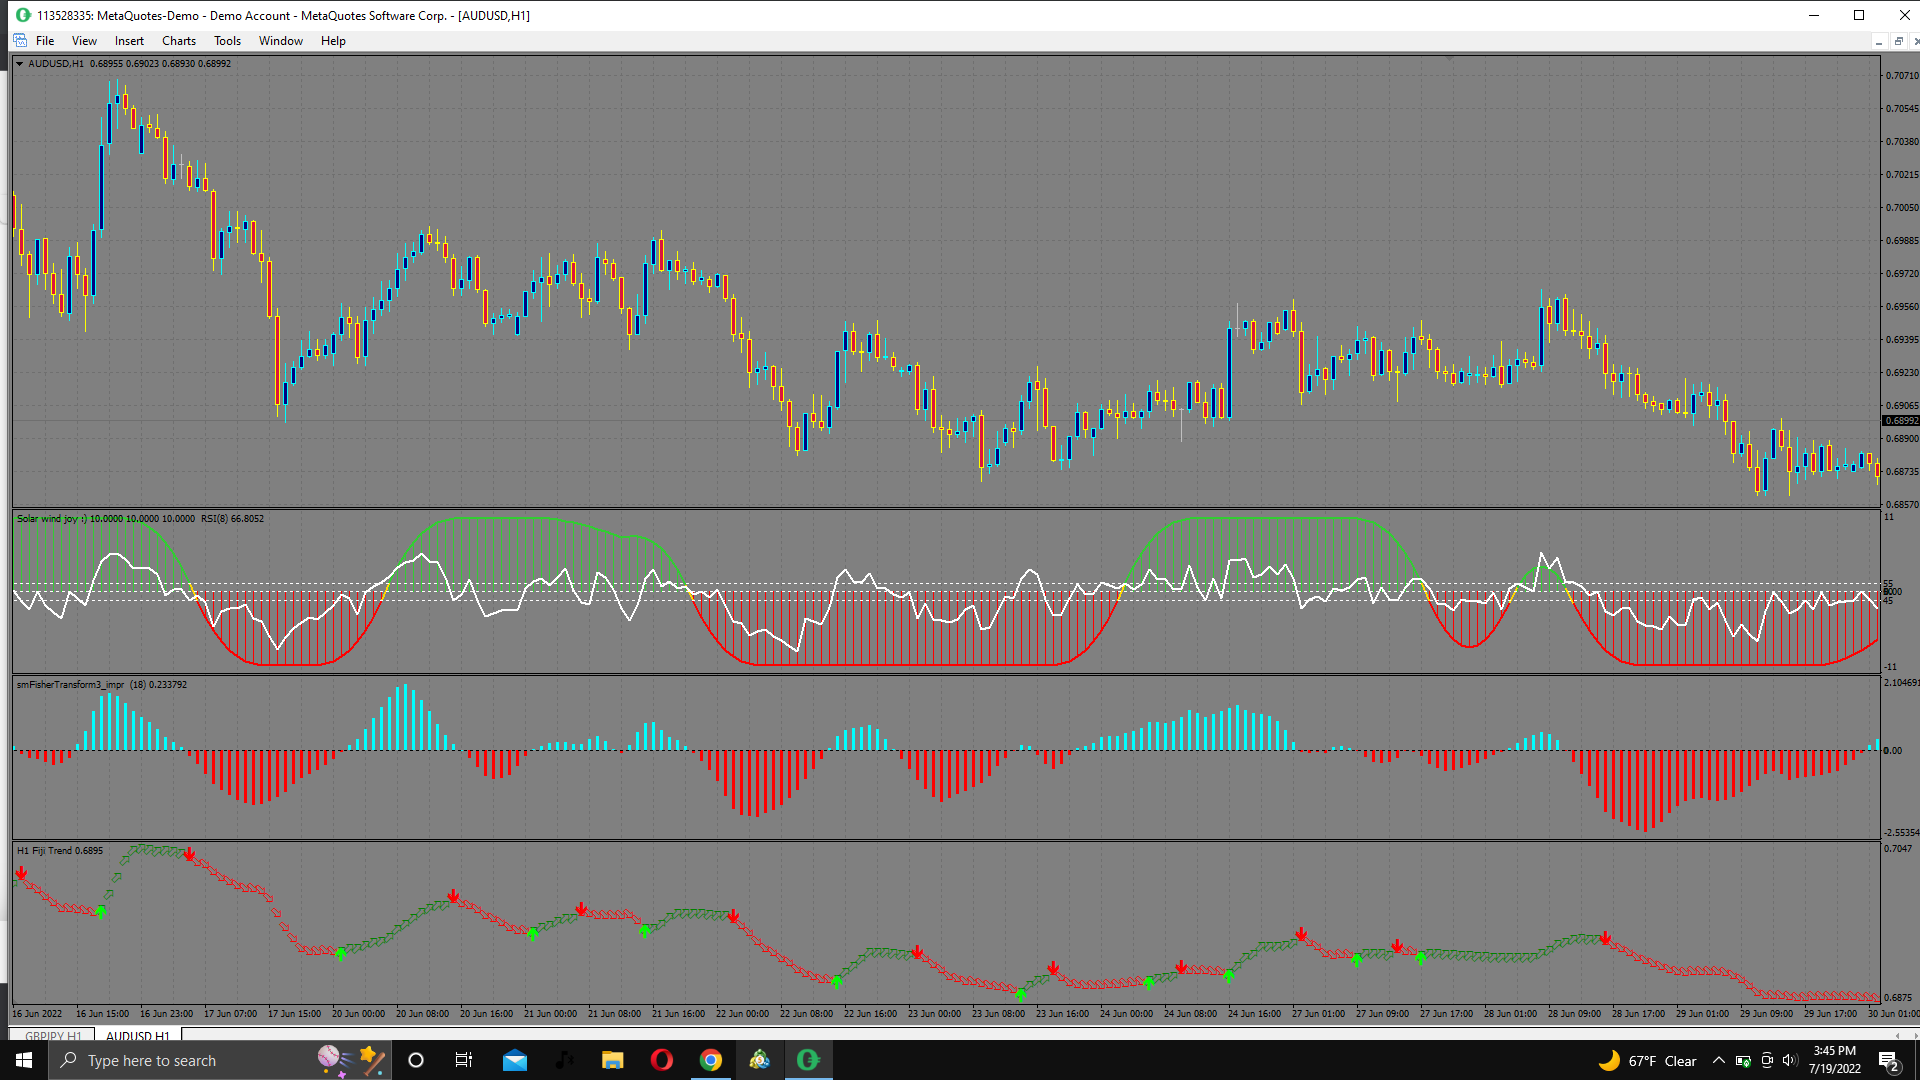Switch to the GBPJPY H1 chart tab
The height and width of the screenshot is (1080, 1920).
coord(52,1035)
